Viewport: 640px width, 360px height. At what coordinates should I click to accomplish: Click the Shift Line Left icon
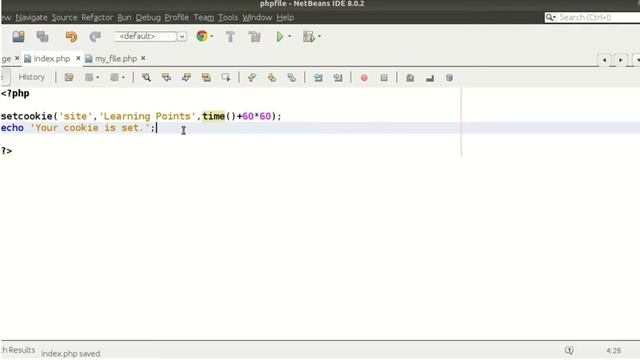[318, 78]
